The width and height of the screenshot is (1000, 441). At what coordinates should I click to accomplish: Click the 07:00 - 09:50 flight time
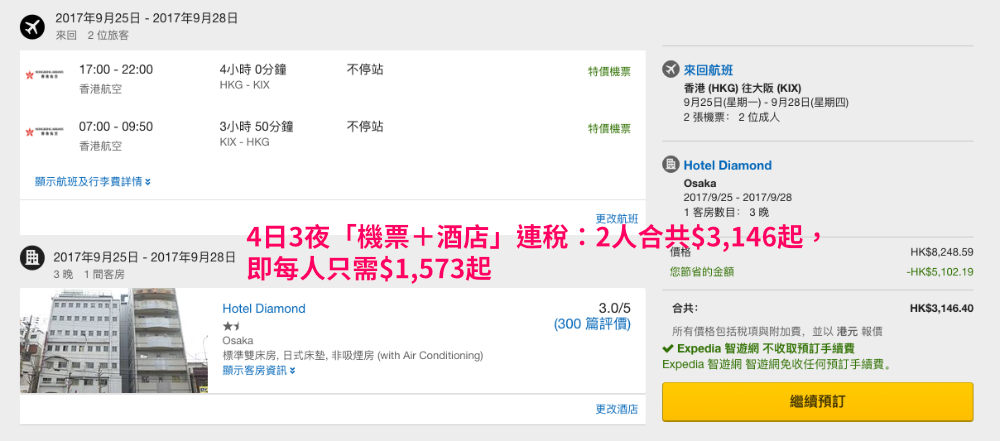click(x=116, y=126)
